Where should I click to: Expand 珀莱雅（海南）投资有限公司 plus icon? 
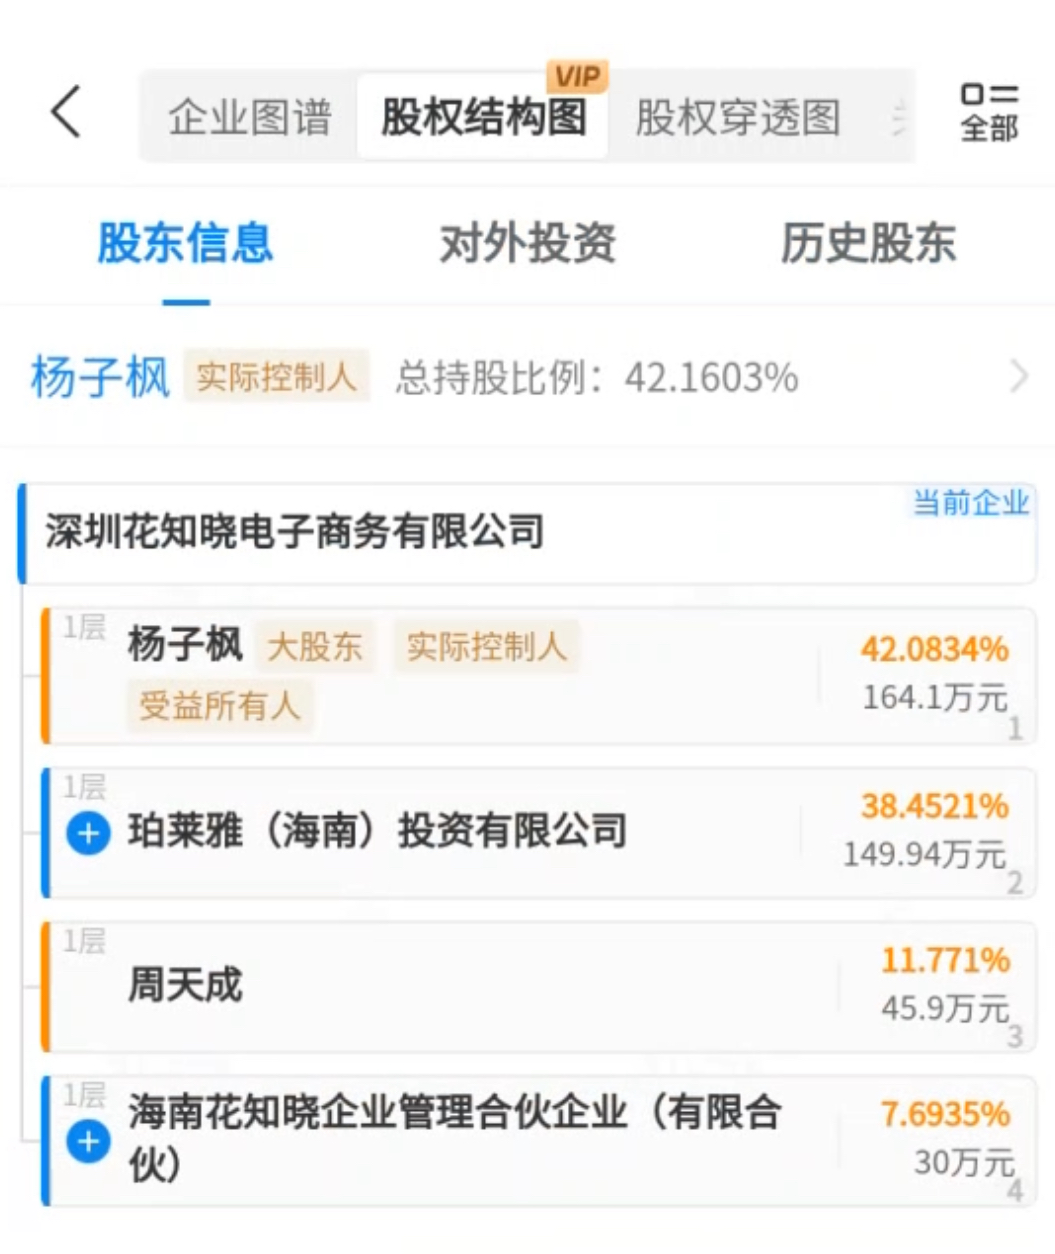pos(88,833)
